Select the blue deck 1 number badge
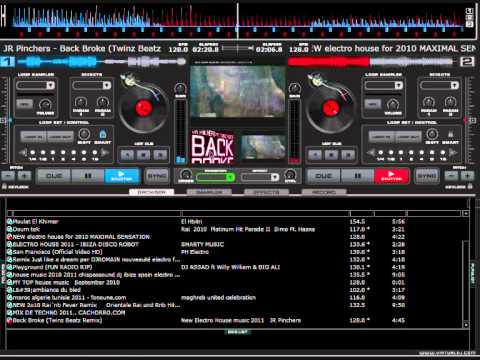 click(x=7, y=62)
